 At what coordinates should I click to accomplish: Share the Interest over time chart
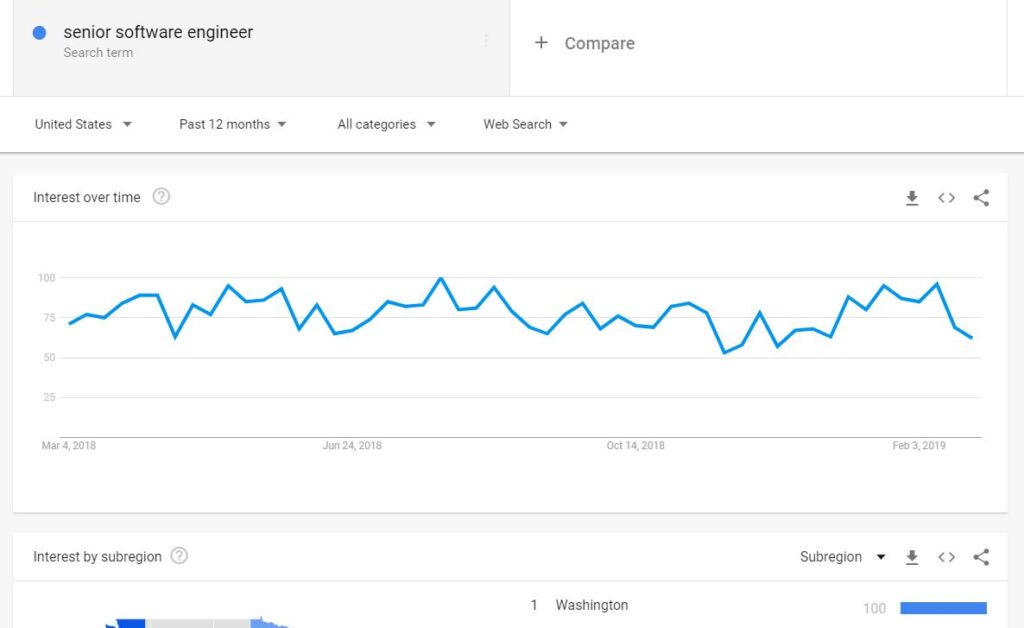pyautogui.click(x=981, y=198)
